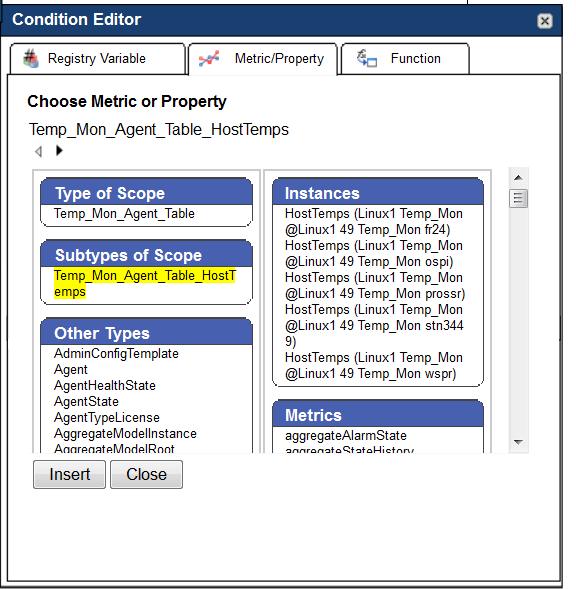Screen dimensions: 576x589
Task: Choose AgentHealthState in Other Types
Action: pyautogui.click(x=104, y=385)
